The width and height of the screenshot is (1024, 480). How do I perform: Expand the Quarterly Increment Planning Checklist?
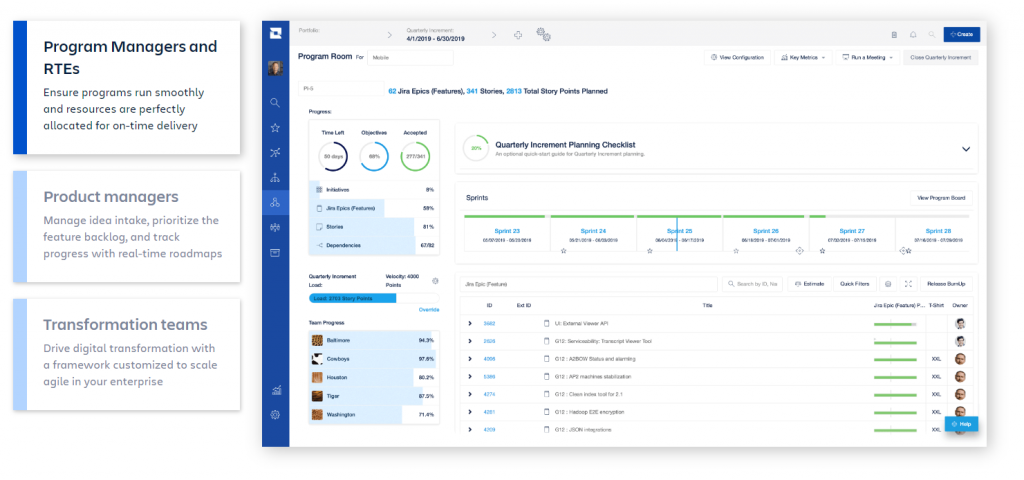(966, 148)
